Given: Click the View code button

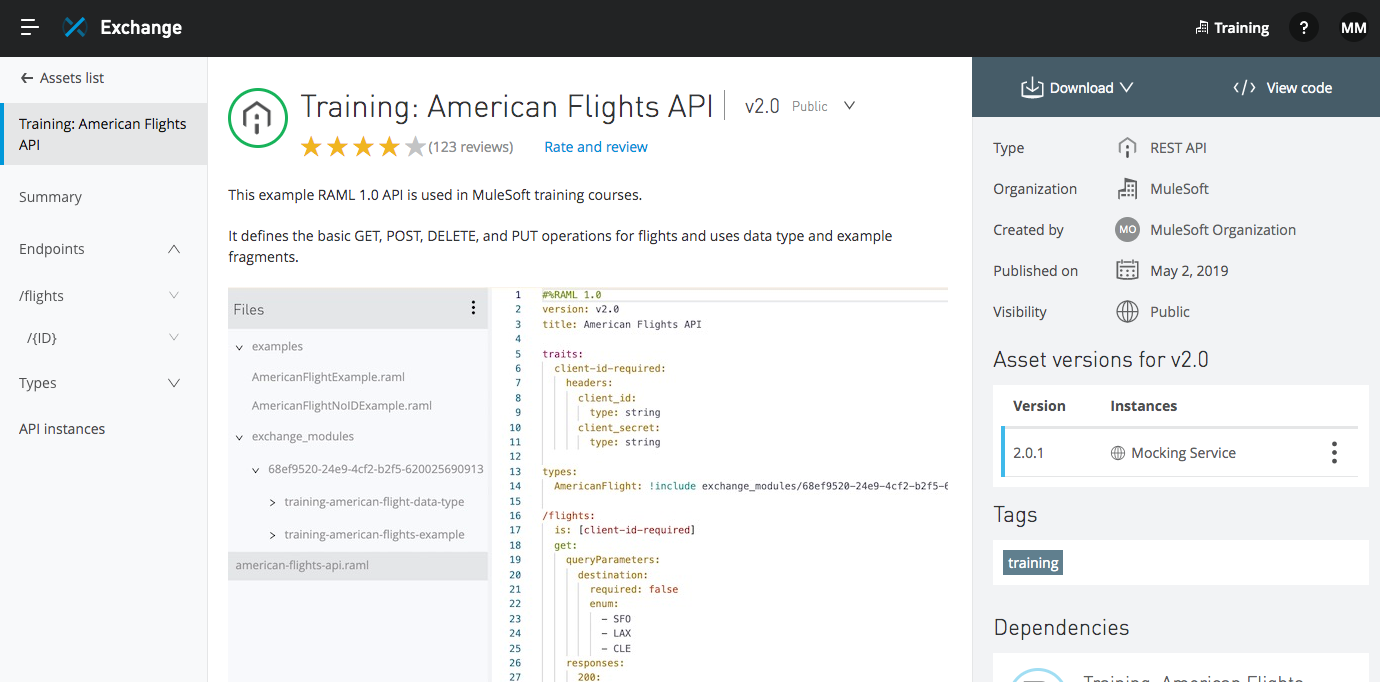Looking at the screenshot, I should [x=1283, y=87].
